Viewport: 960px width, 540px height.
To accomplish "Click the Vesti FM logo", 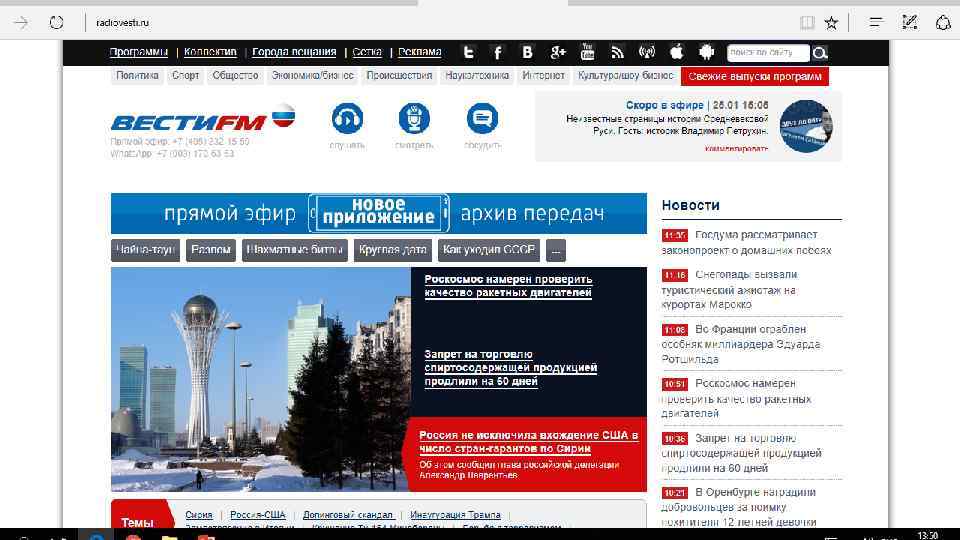I will point(203,118).
